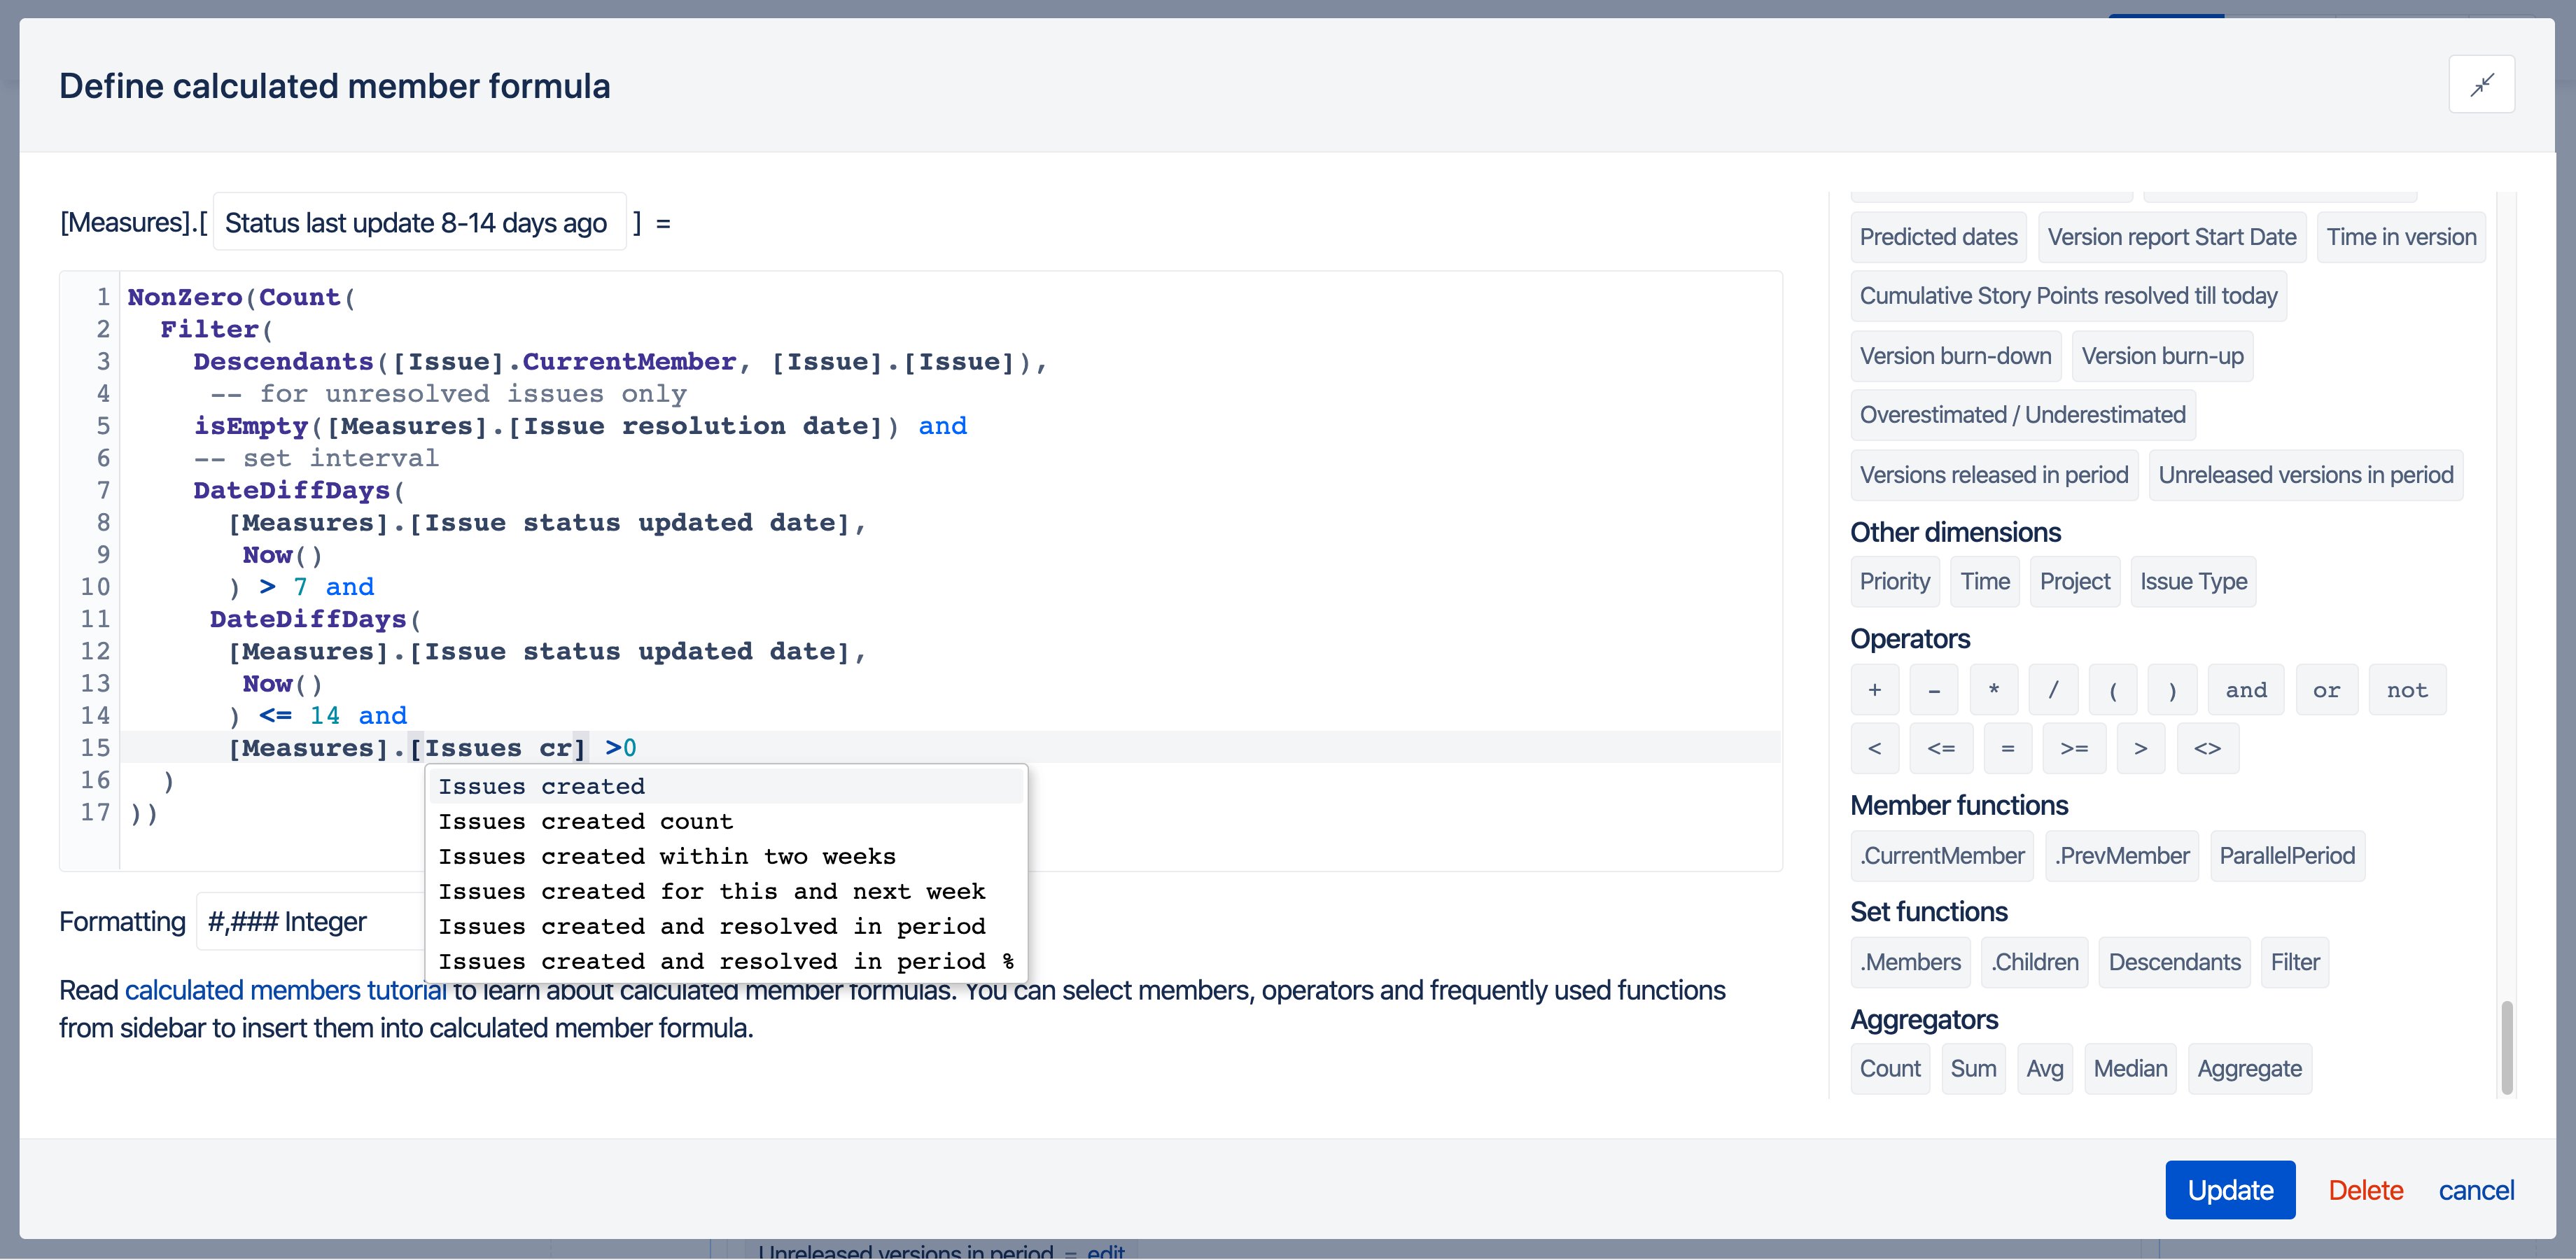Image resolution: width=2576 pixels, height=1260 pixels.
Task: Insert the Predicted dates measure
Action: pos(1938,237)
